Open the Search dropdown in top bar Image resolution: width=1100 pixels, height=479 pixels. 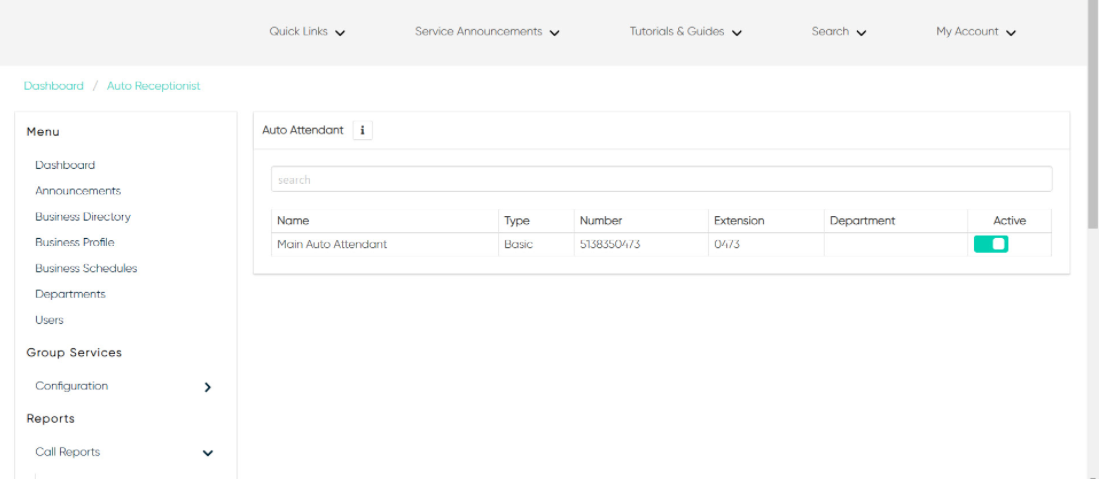pyautogui.click(x=838, y=32)
